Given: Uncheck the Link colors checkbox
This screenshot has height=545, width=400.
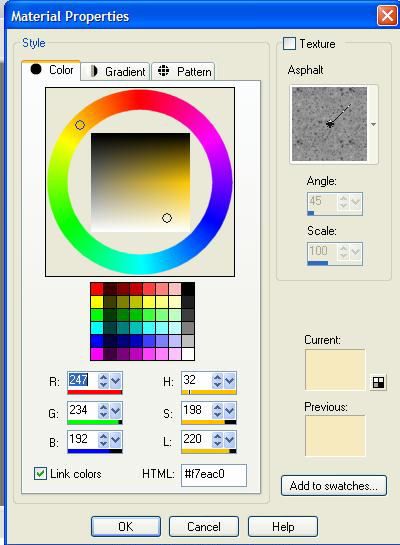Looking at the screenshot, I should click(40, 473).
